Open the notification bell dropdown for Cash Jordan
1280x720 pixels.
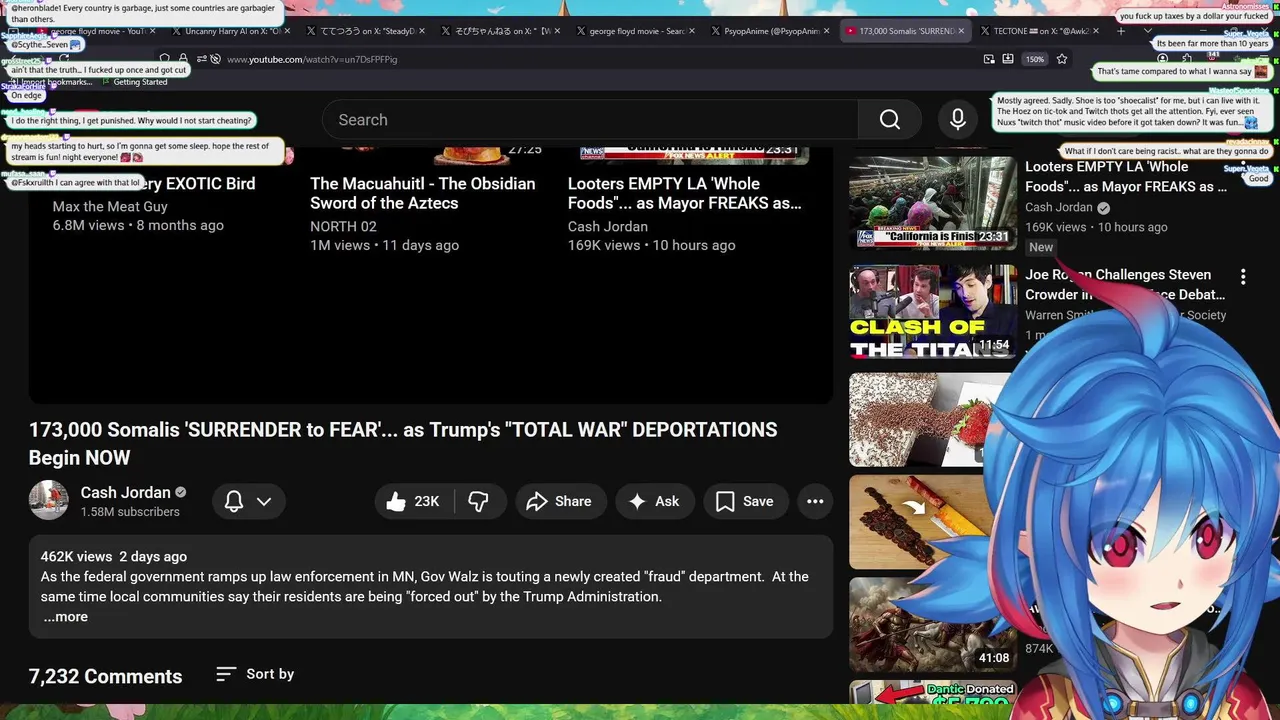coord(248,501)
